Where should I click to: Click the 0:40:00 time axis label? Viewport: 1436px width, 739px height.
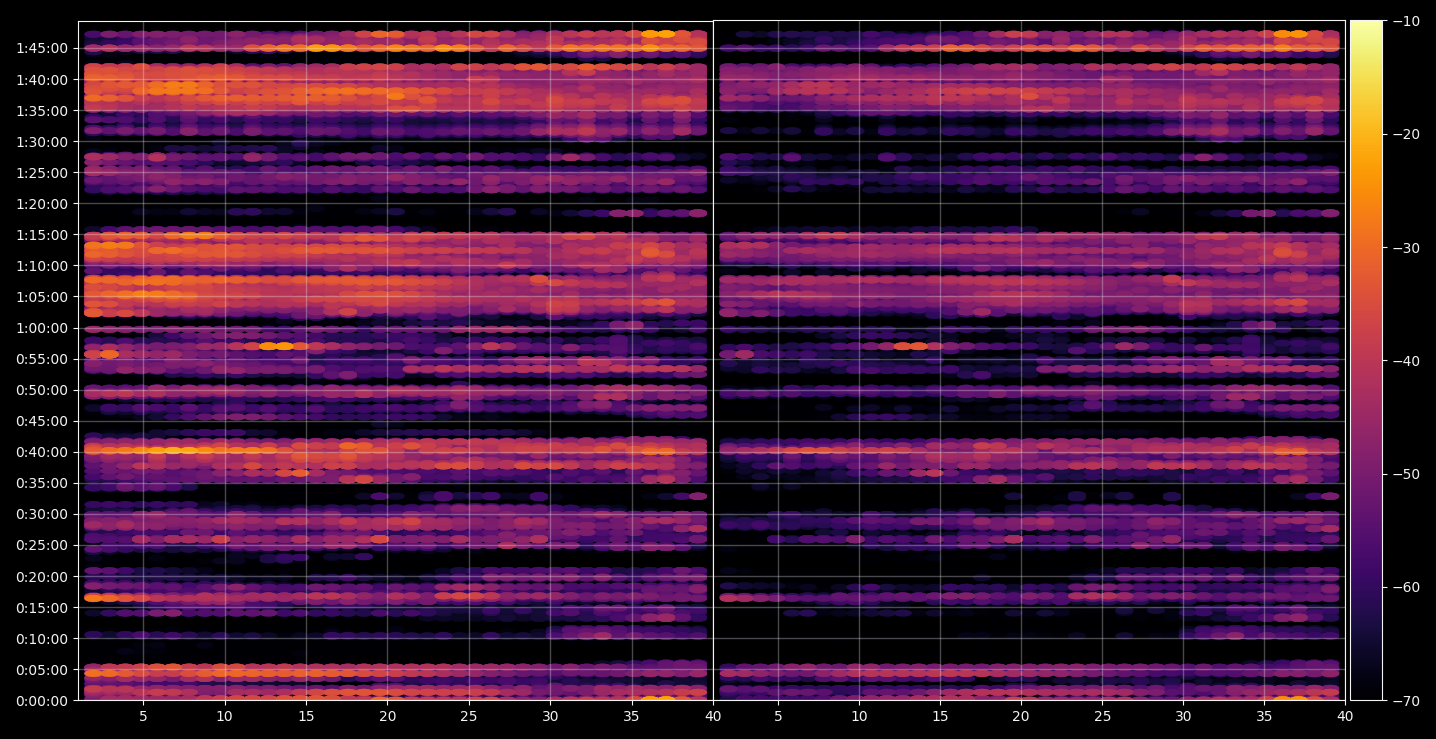coord(42,452)
